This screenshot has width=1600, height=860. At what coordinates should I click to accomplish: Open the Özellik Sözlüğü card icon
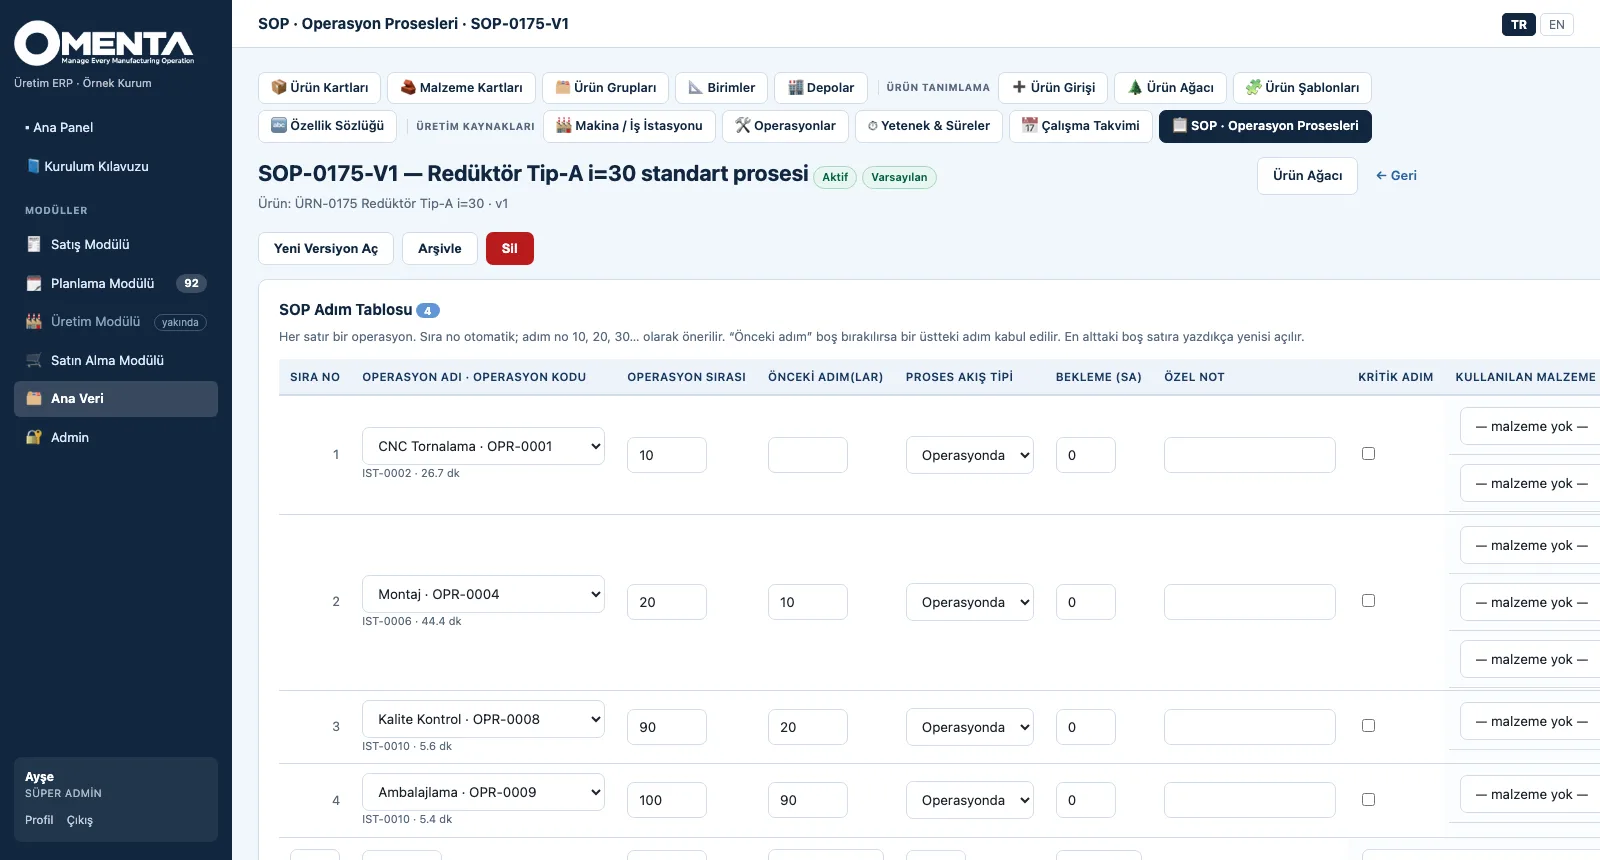coord(279,126)
